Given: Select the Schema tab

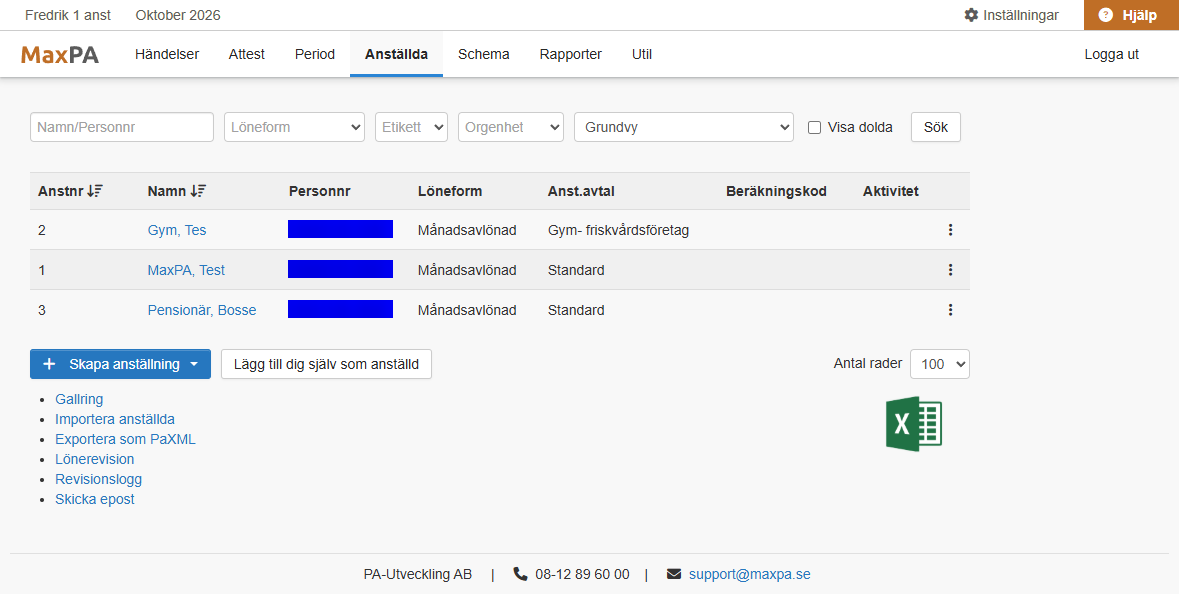Looking at the screenshot, I should click(x=483, y=54).
